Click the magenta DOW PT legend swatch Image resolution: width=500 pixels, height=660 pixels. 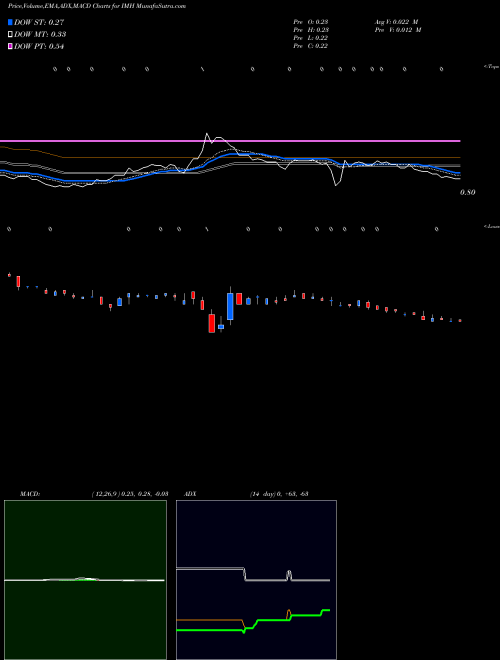pyautogui.click(x=10, y=47)
